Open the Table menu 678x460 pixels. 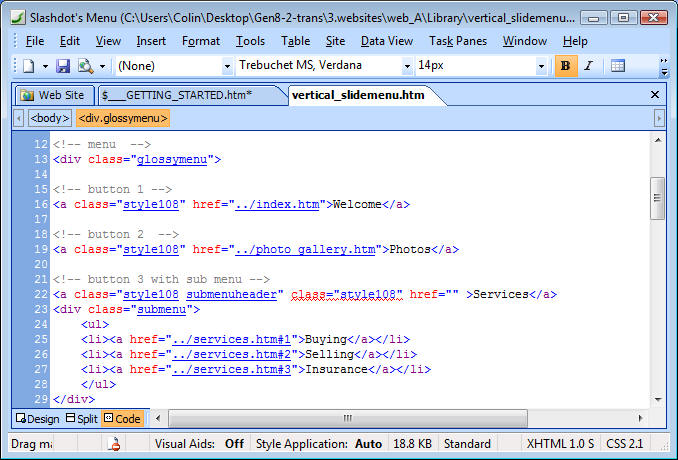(295, 41)
